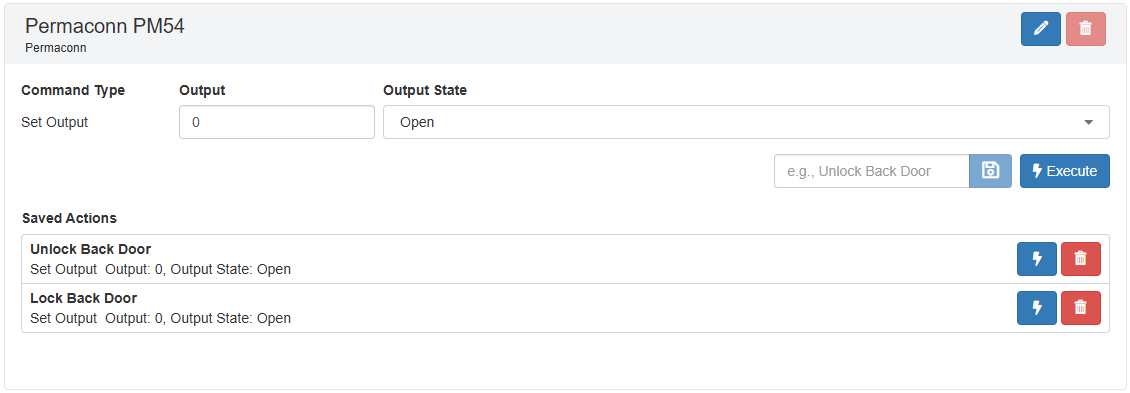Click the trash icon in the header
This screenshot has height=393, width=1130.
(1085, 29)
